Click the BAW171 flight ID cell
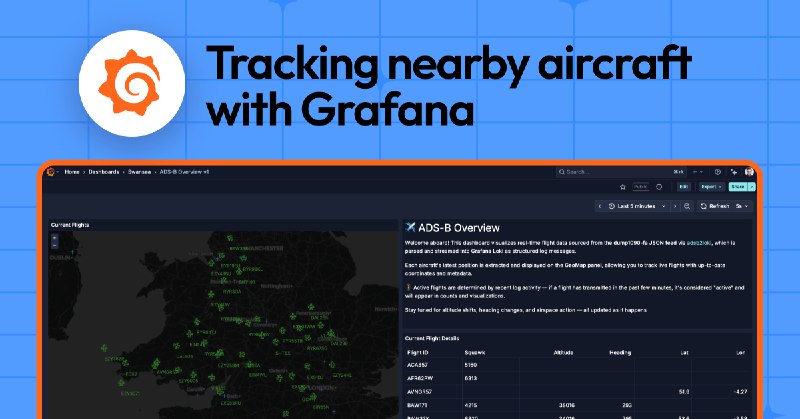Screen dimensions: 800x419 coord(417,405)
